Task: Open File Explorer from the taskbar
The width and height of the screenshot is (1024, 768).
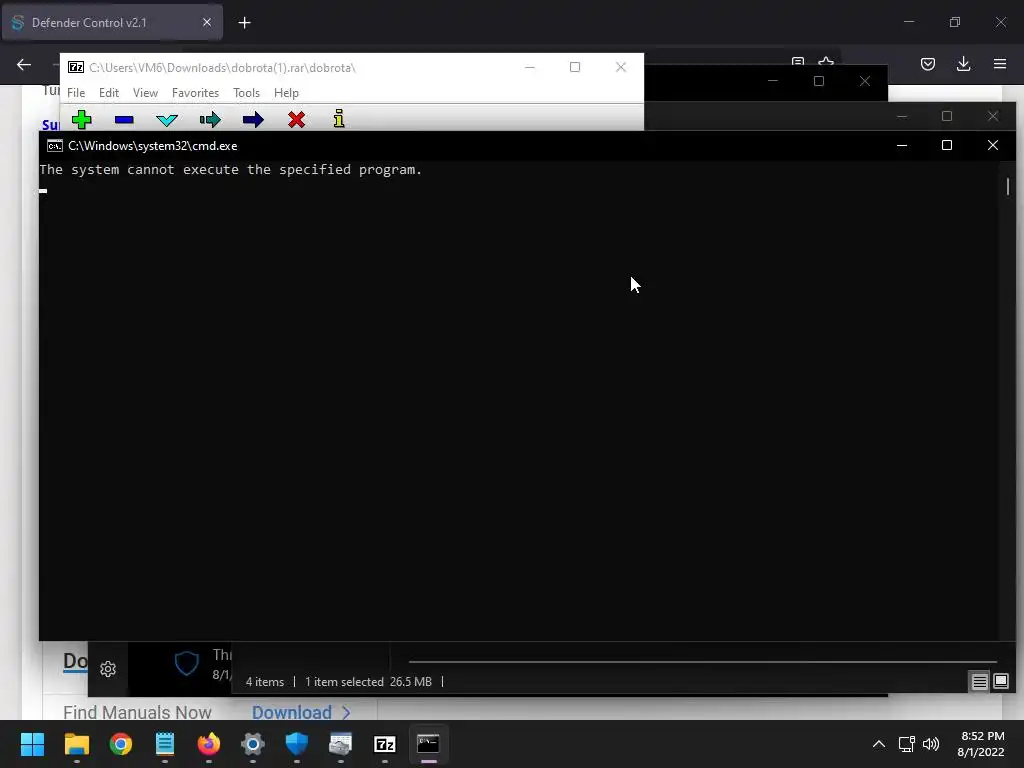Action: click(x=77, y=744)
